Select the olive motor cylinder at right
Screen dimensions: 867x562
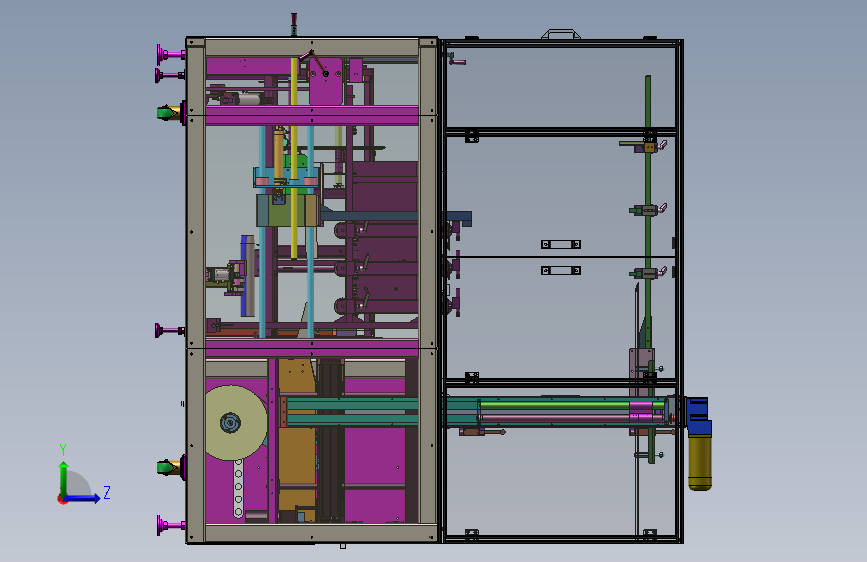click(700, 462)
